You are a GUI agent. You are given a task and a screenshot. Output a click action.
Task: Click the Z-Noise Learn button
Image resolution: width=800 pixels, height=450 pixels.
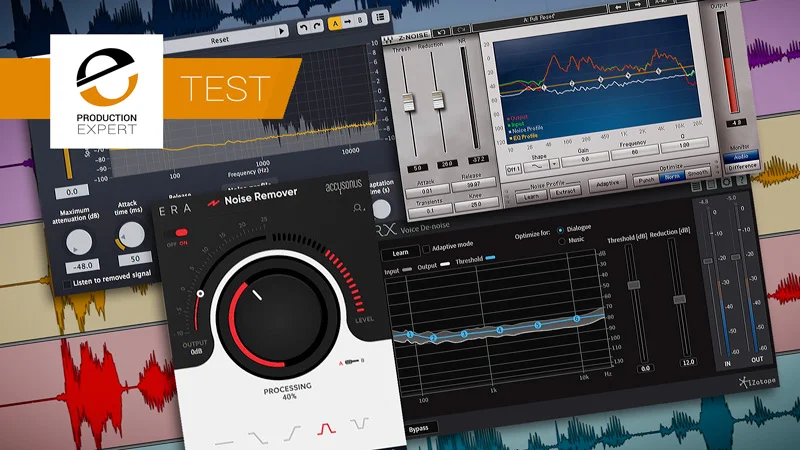[x=531, y=196]
